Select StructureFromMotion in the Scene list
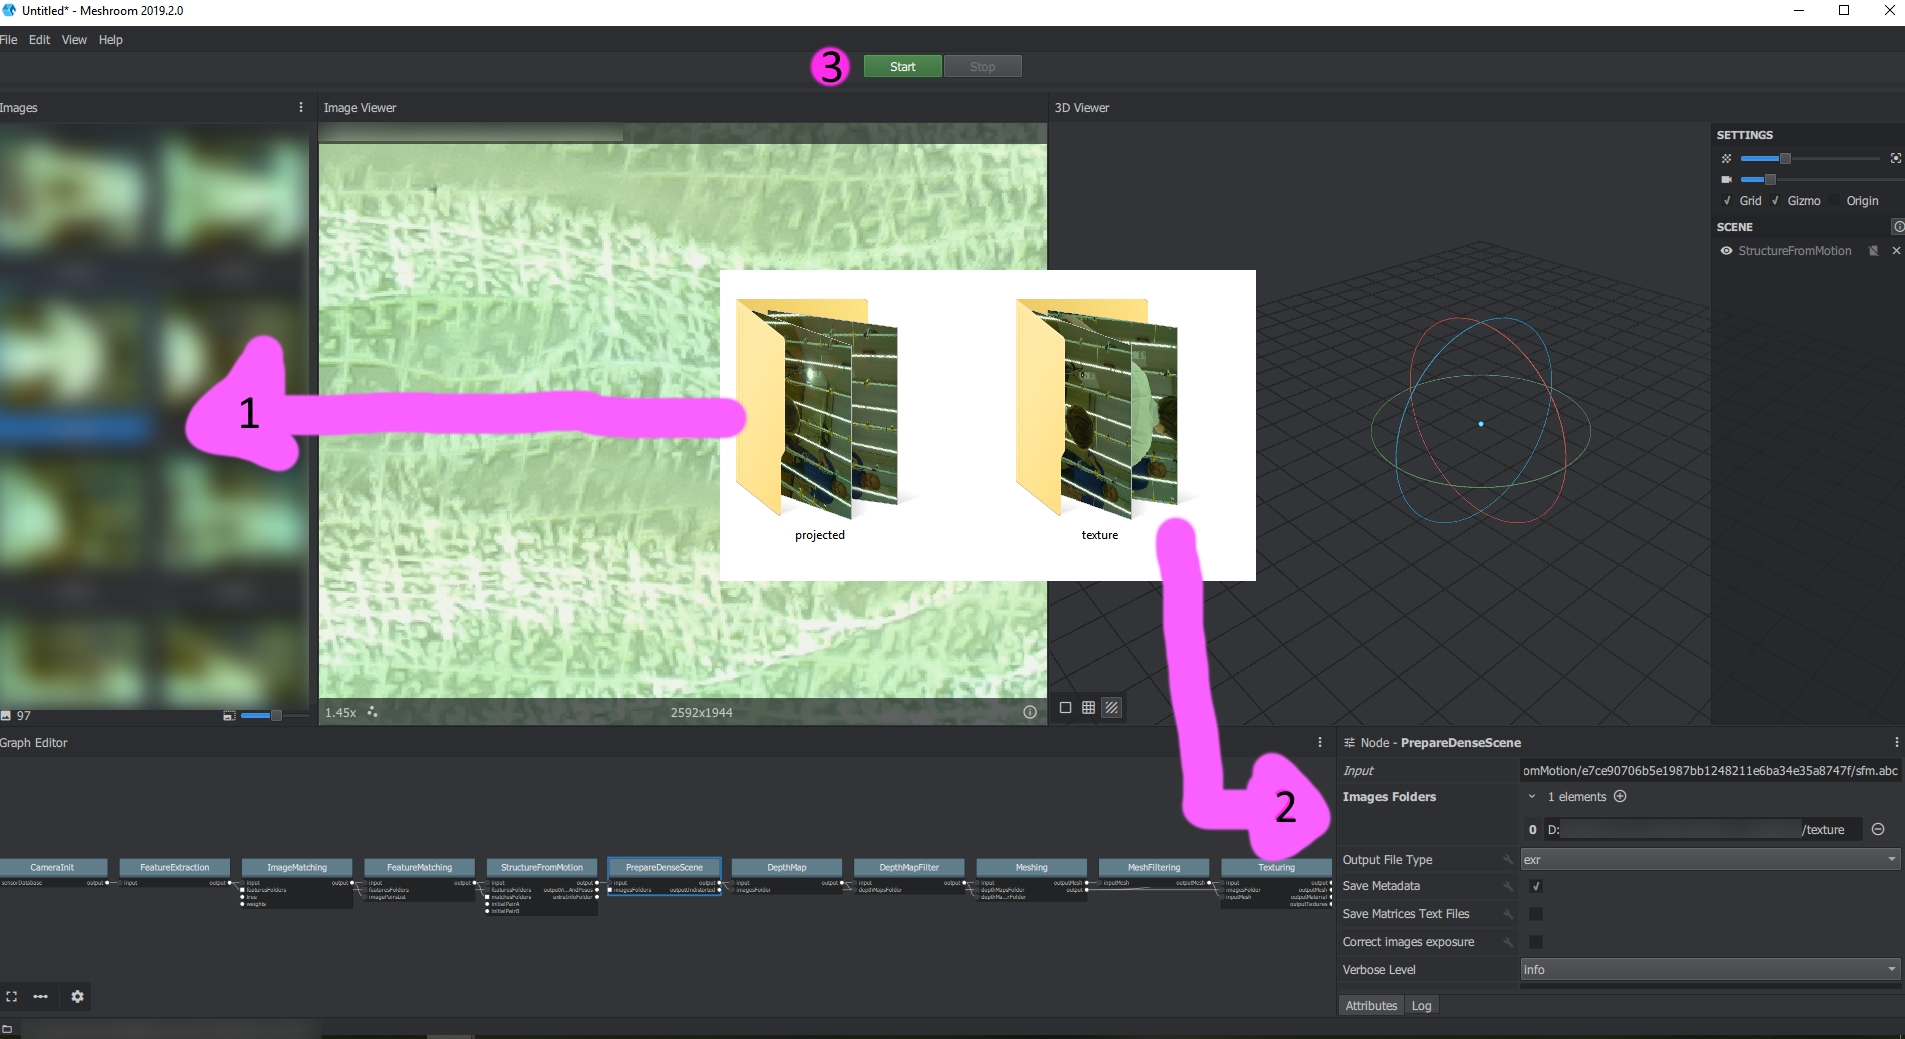The width and height of the screenshot is (1905, 1039). pyautogui.click(x=1794, y=251)
